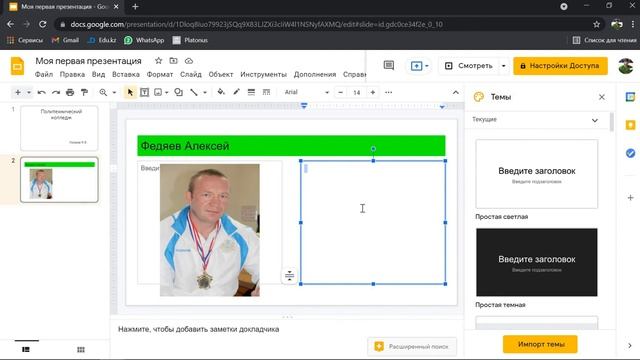Star the presentation title

click(x=158, y=61)
